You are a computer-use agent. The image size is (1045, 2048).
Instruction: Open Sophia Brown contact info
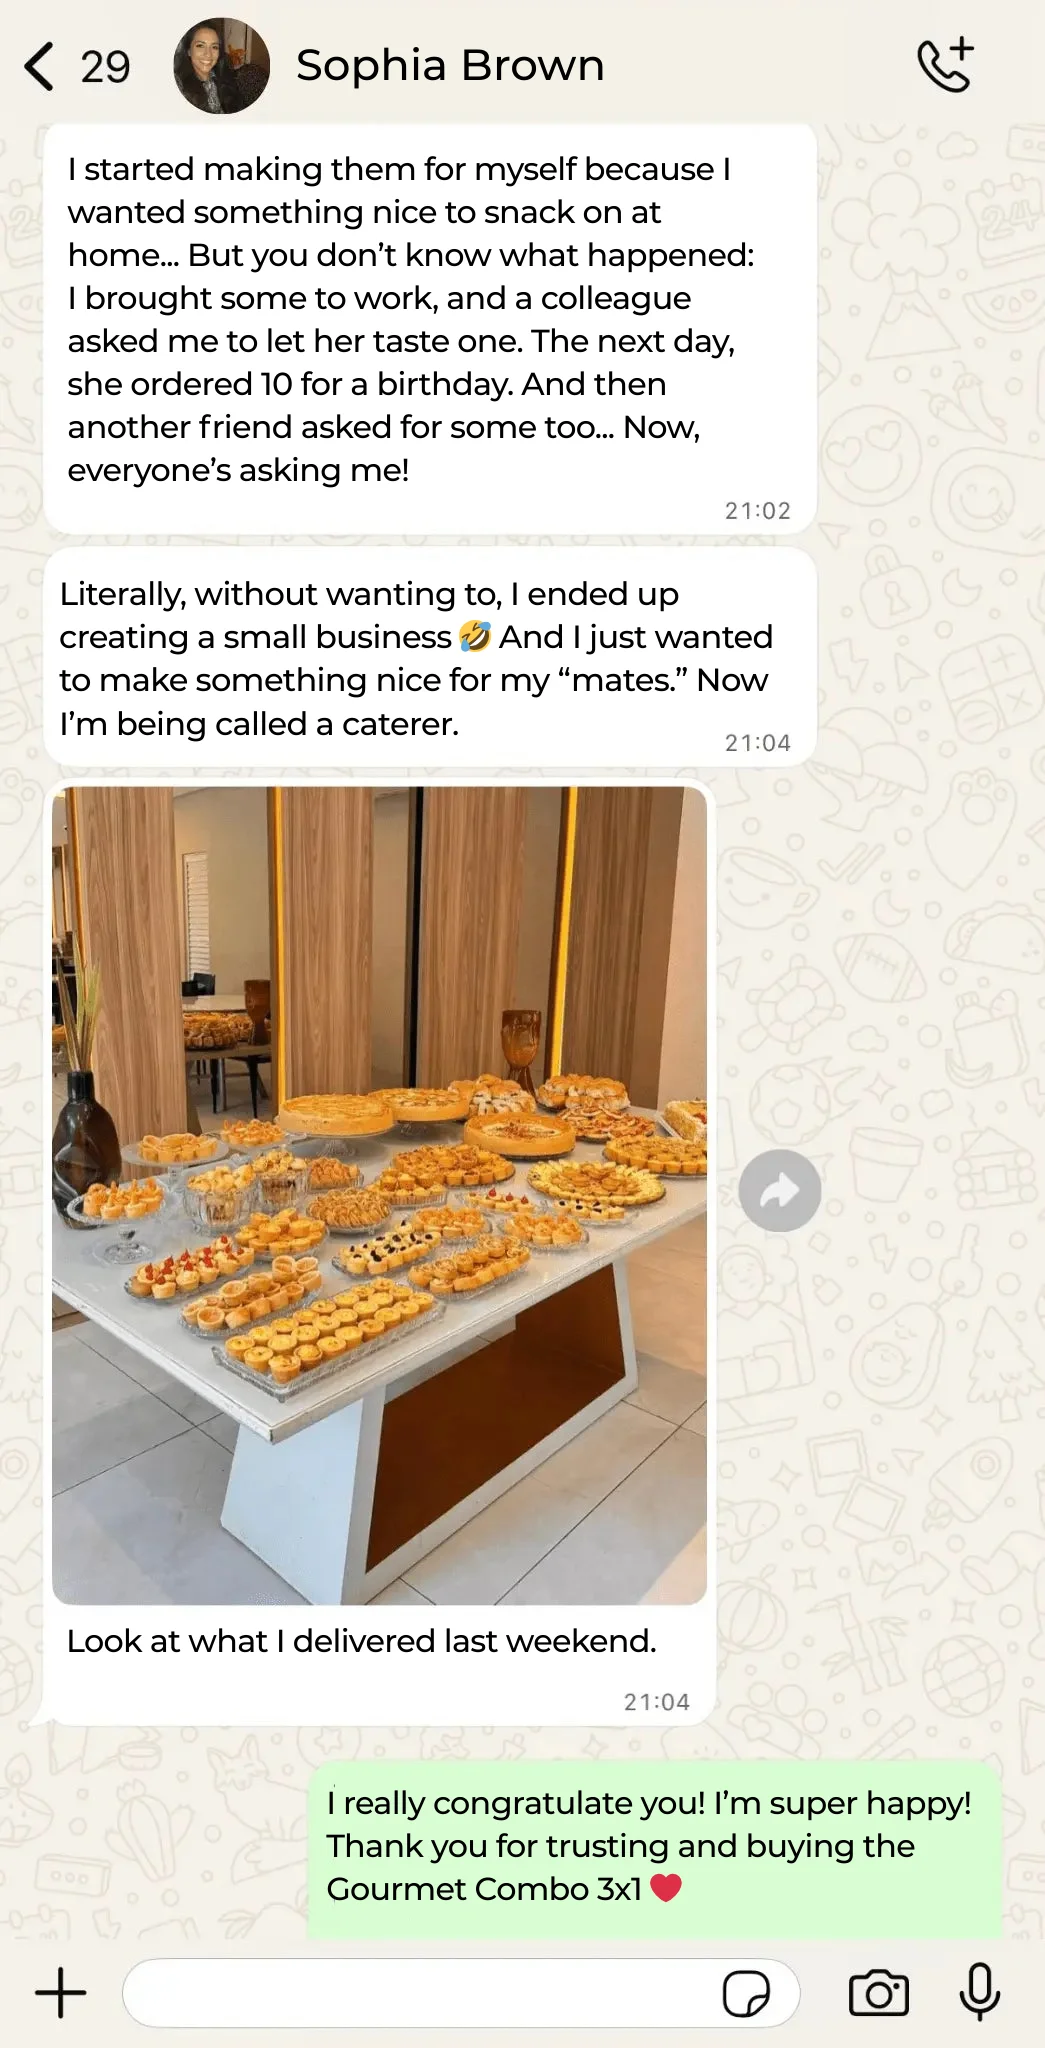(x=450, y=66)
